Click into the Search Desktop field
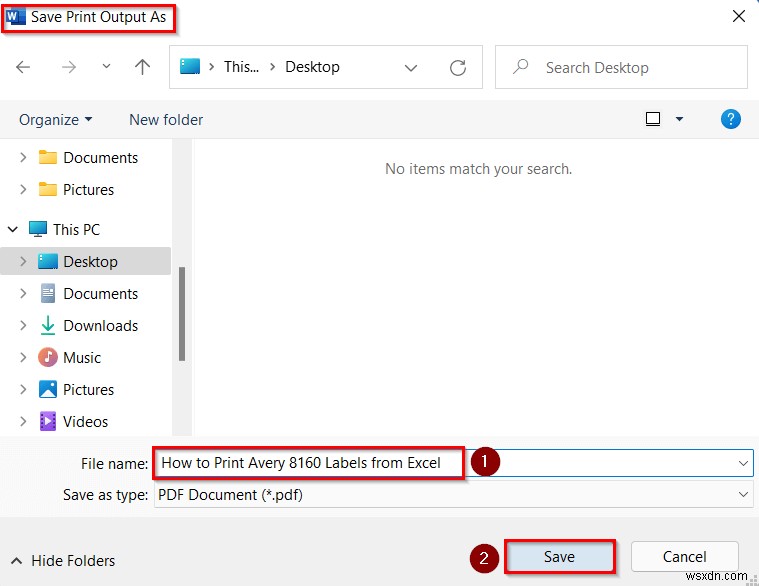759x586 pixels. point(622,67)
